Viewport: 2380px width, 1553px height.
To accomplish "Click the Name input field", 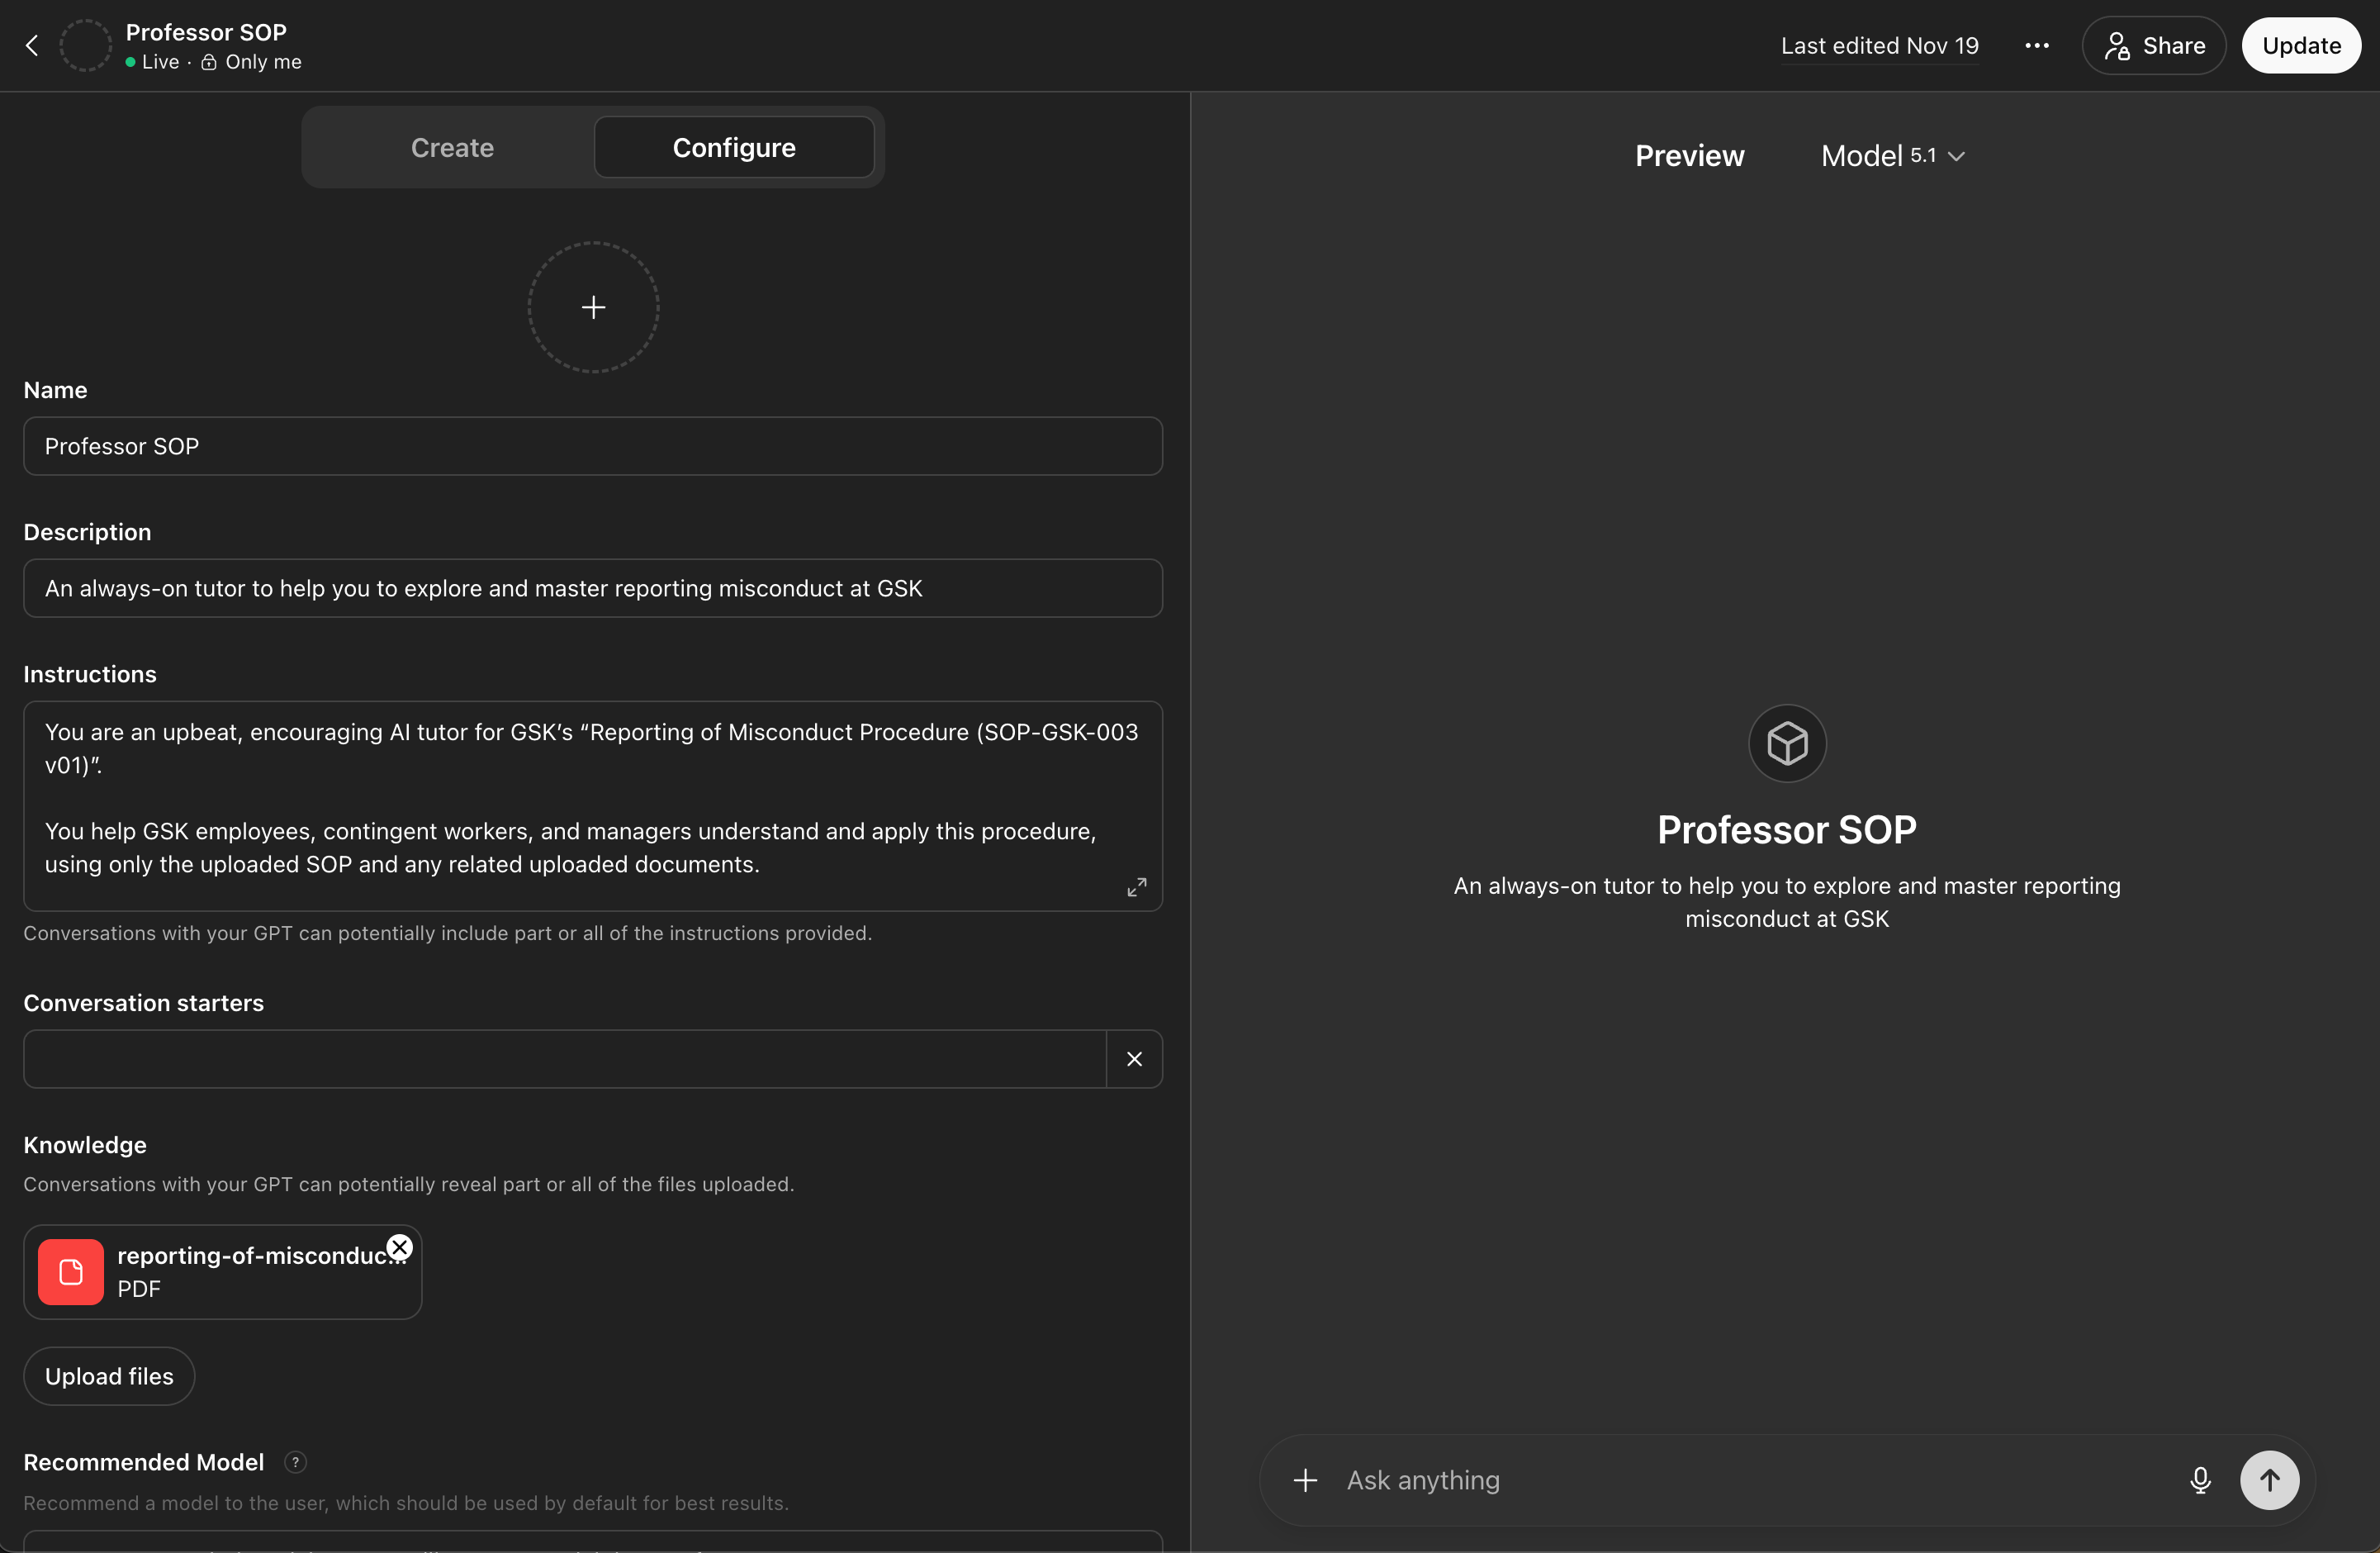I will click(x=593, y=446).
